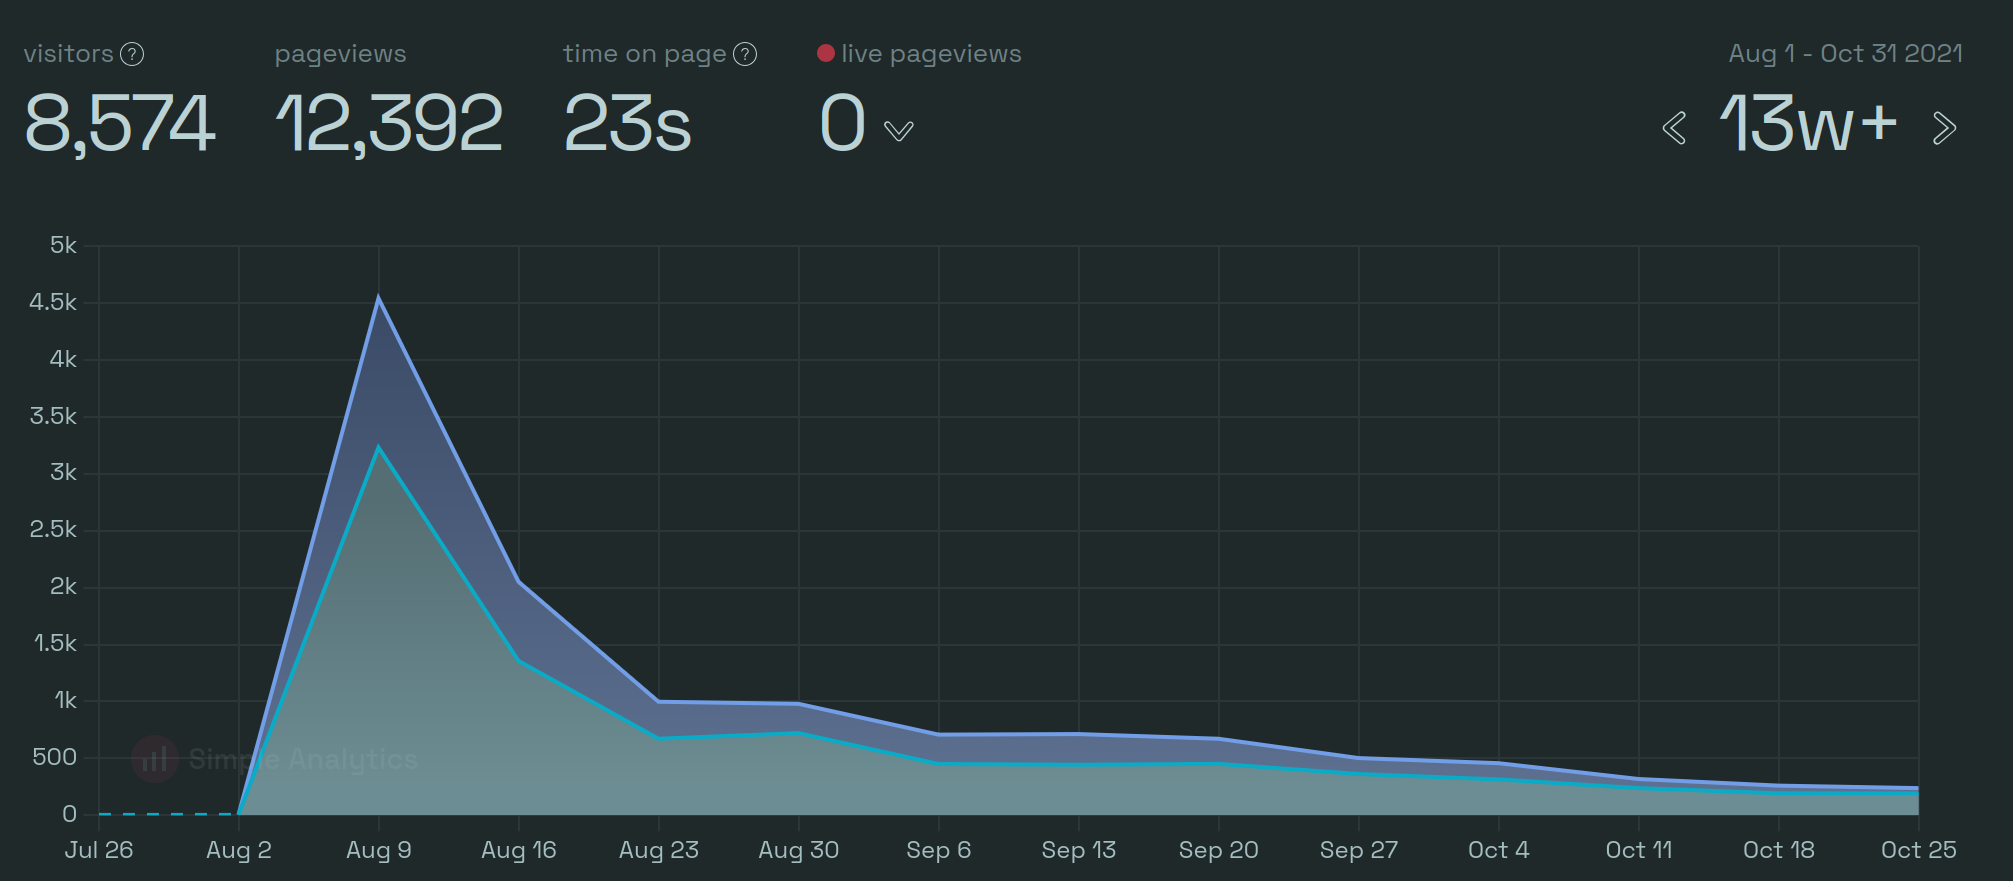Click the live pageviews count 0
Image resolution: width=2013 pixels, height=881 pixels.
pyautogui.click(x=842, y=123)
